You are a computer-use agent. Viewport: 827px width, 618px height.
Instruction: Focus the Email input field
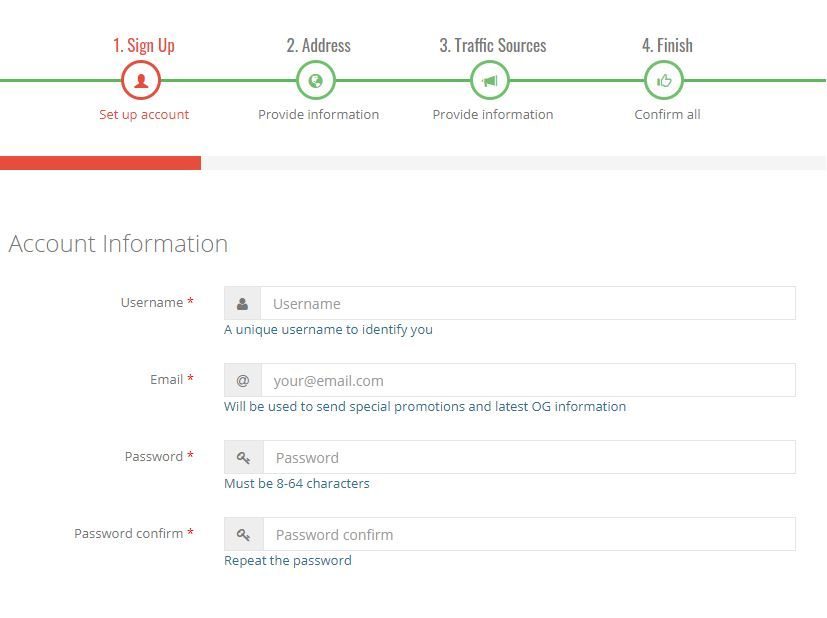point(527,381)
